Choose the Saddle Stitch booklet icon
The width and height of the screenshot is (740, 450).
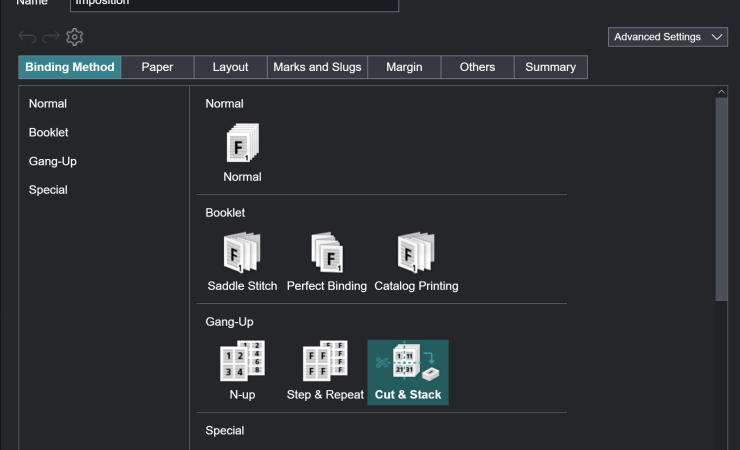242,254
